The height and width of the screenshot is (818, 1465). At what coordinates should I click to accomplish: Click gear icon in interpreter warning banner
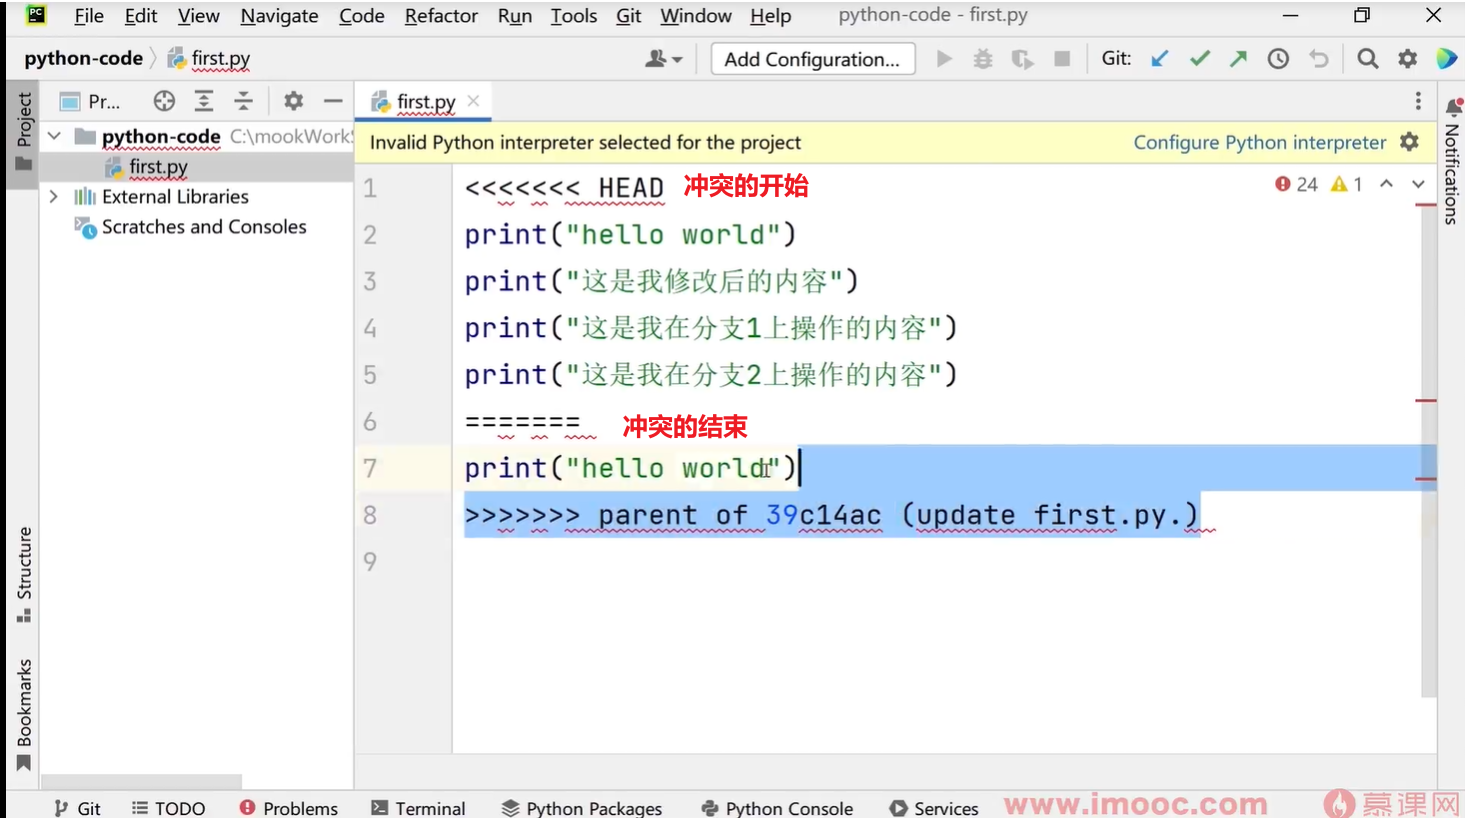[1410, 142]
